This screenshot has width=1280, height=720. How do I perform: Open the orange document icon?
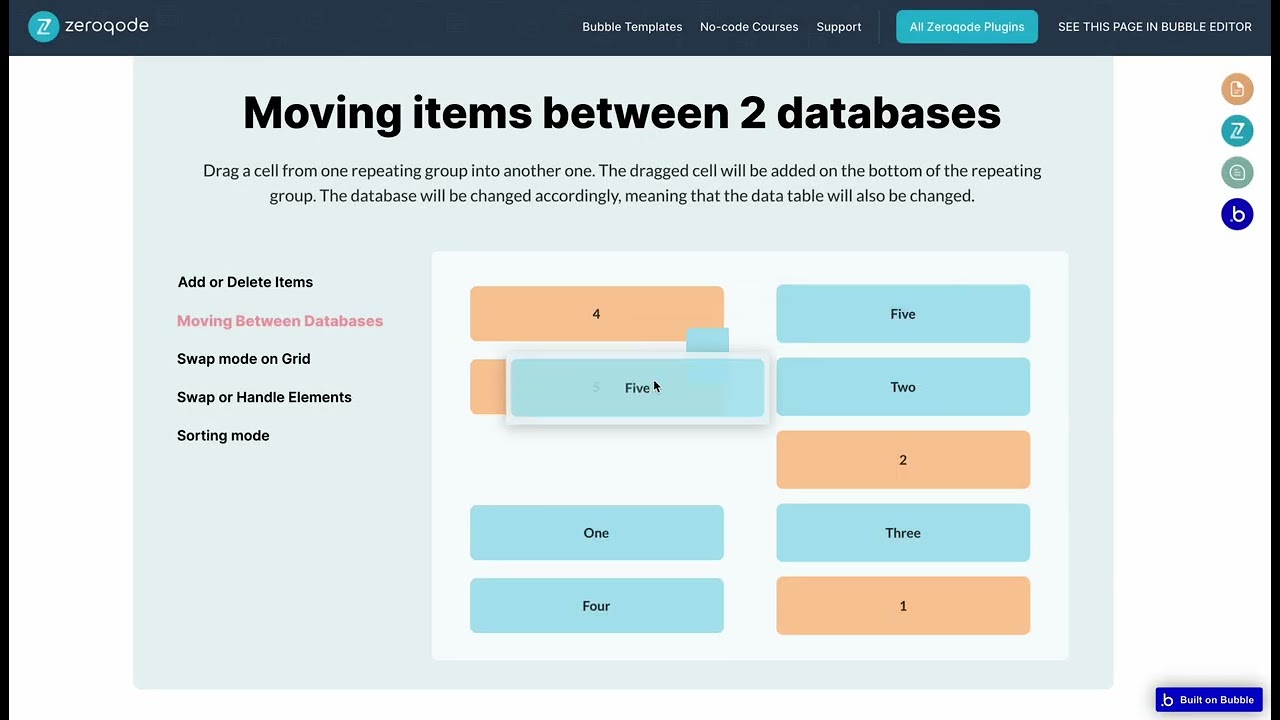pyautogui.click(x=1237, y=89)
